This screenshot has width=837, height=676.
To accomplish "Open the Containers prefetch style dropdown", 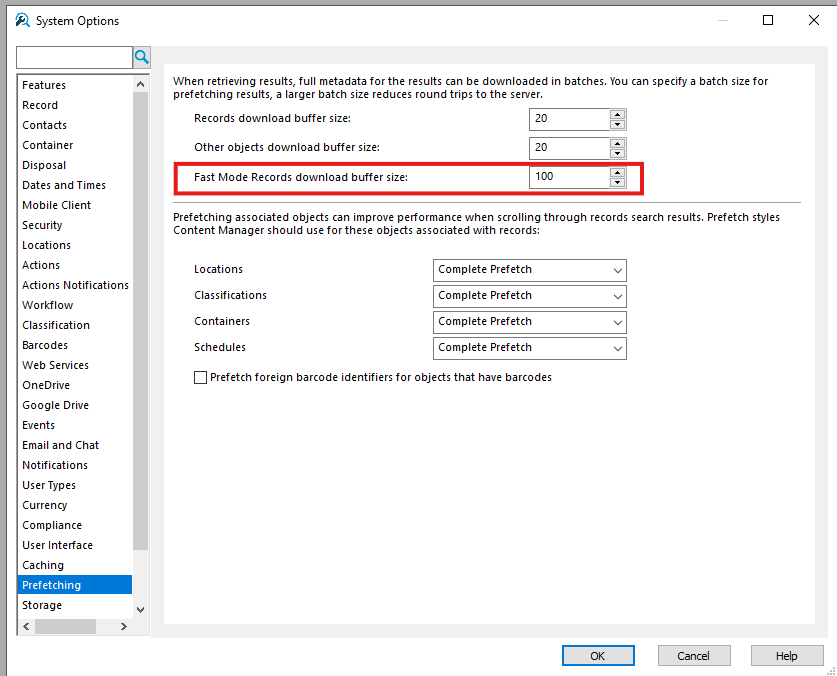I will (x=530, y=322).
